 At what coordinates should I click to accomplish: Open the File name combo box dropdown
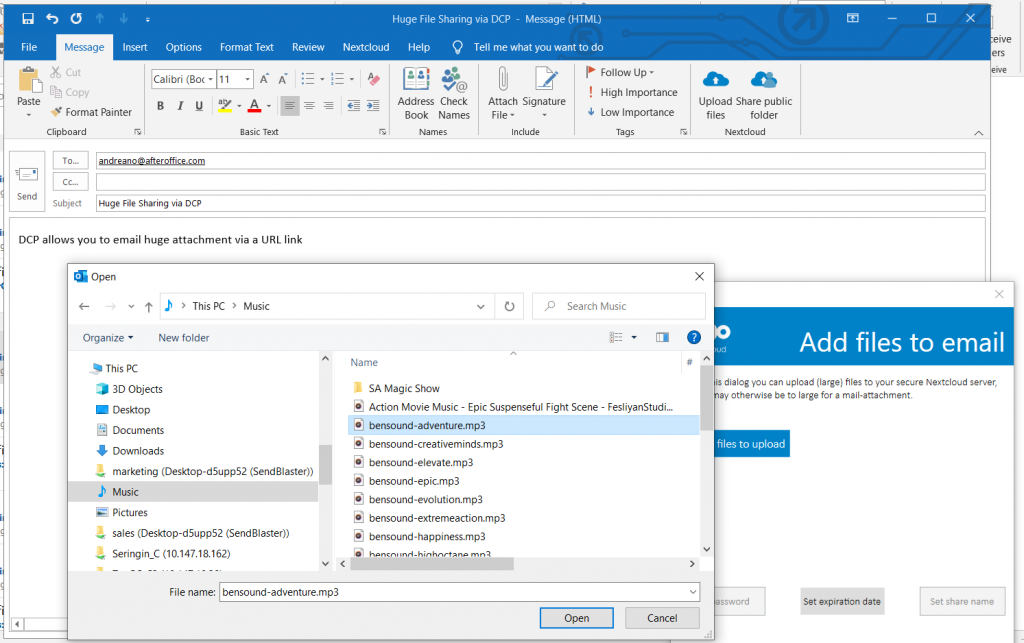(692, 592)
